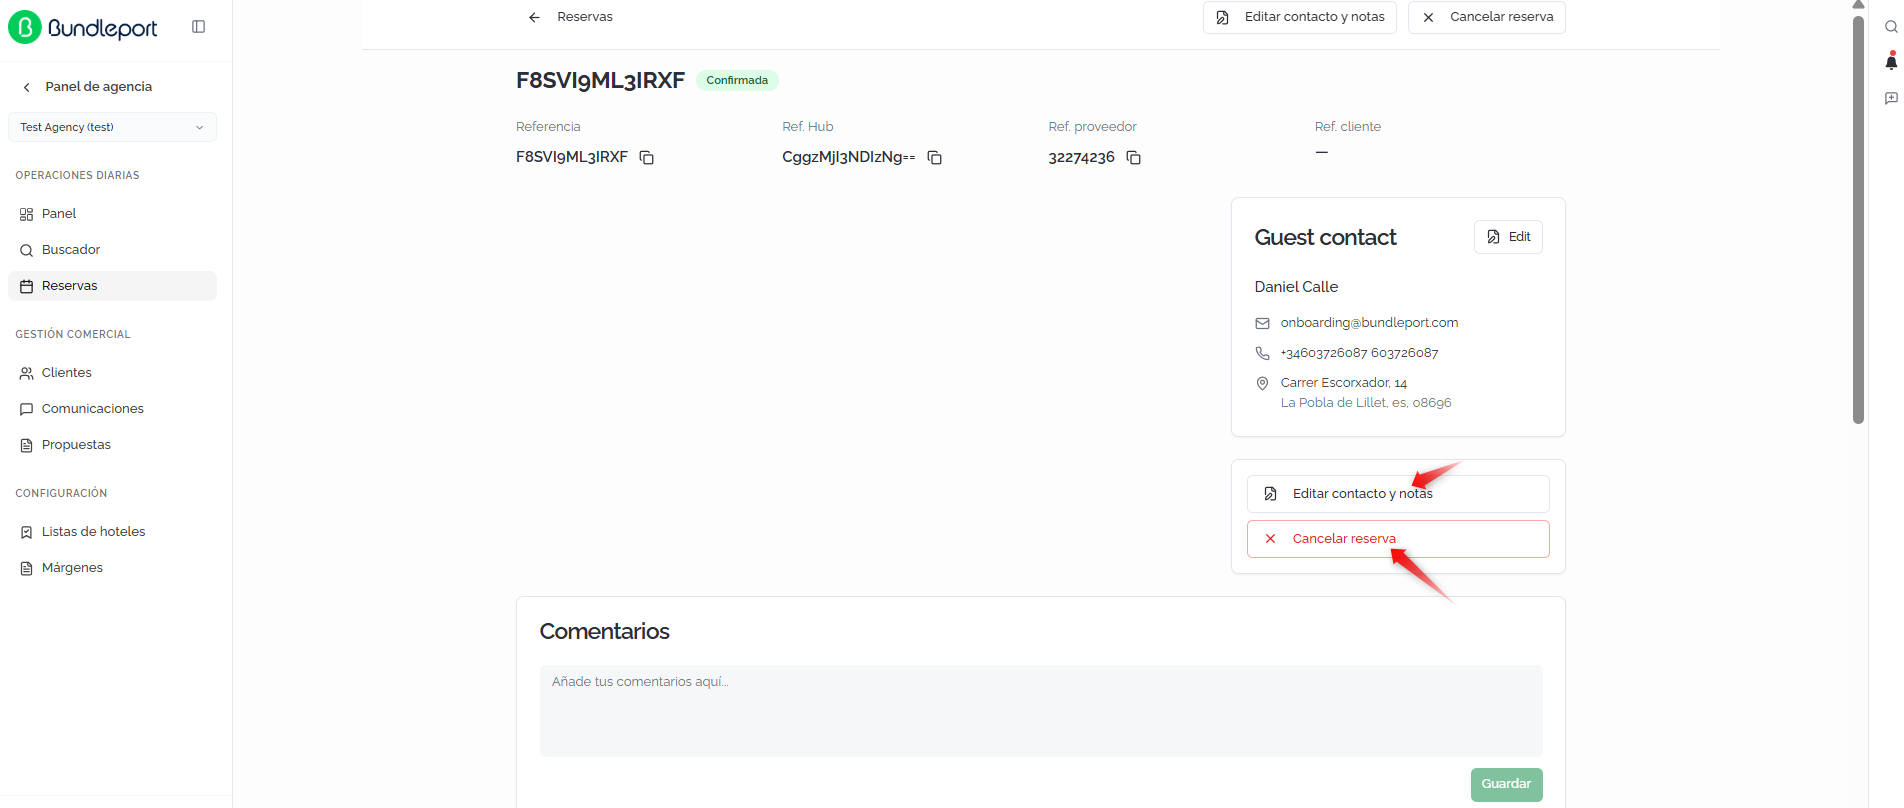Screen dimensions: 1904x808
Task: Click the Márgenes document icon
Action: 27,568
